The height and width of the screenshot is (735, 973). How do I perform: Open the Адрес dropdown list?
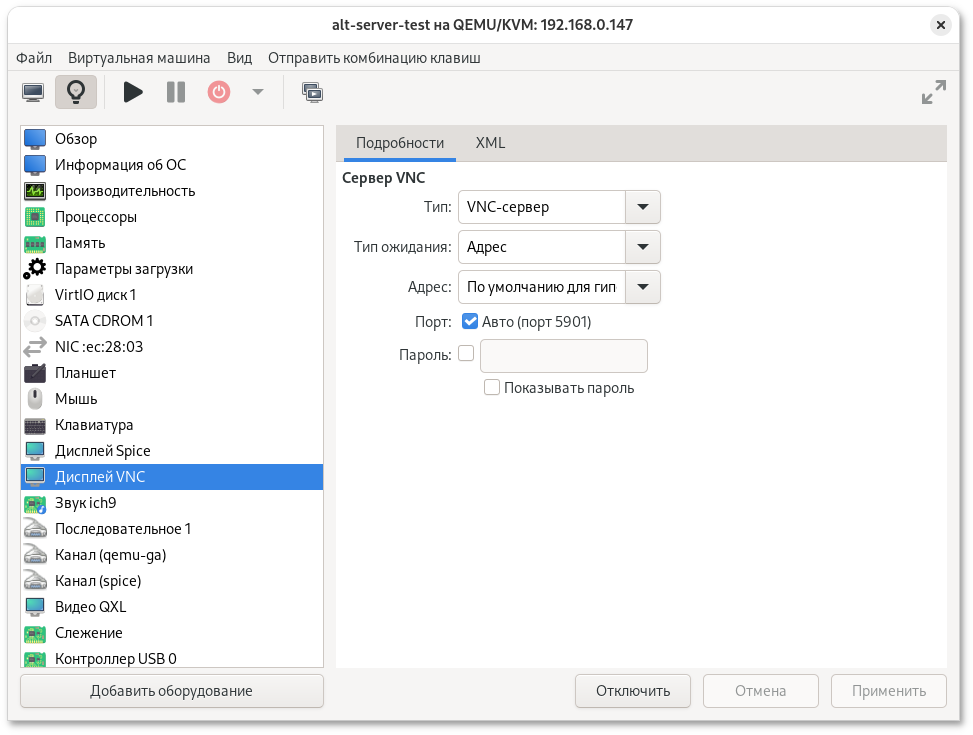tap(642, 288)
